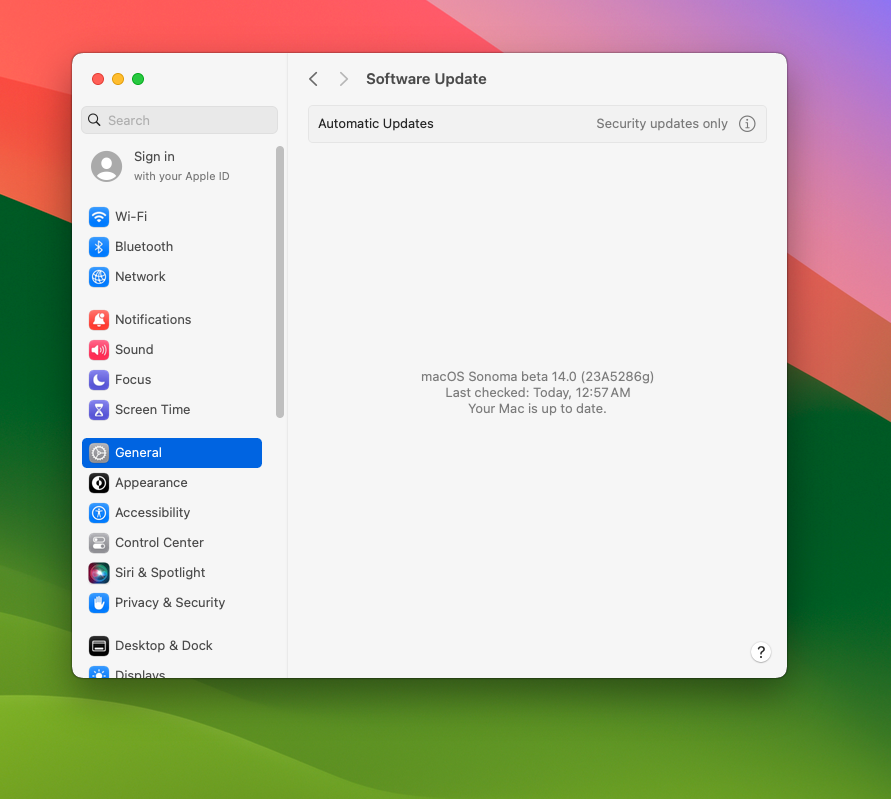
Task: Close the window with the red button
Action: point(98,79)
